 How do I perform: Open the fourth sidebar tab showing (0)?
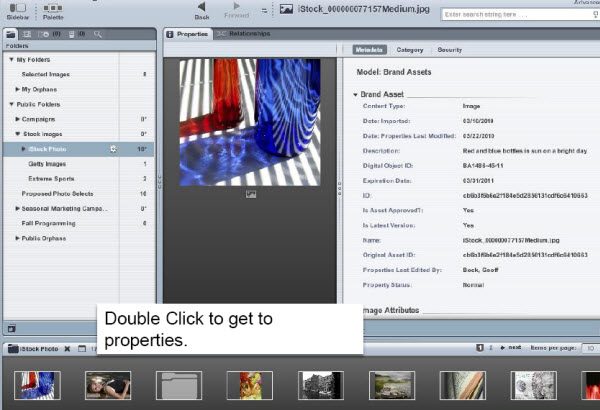pyautogui.click(x=77, y=34)
